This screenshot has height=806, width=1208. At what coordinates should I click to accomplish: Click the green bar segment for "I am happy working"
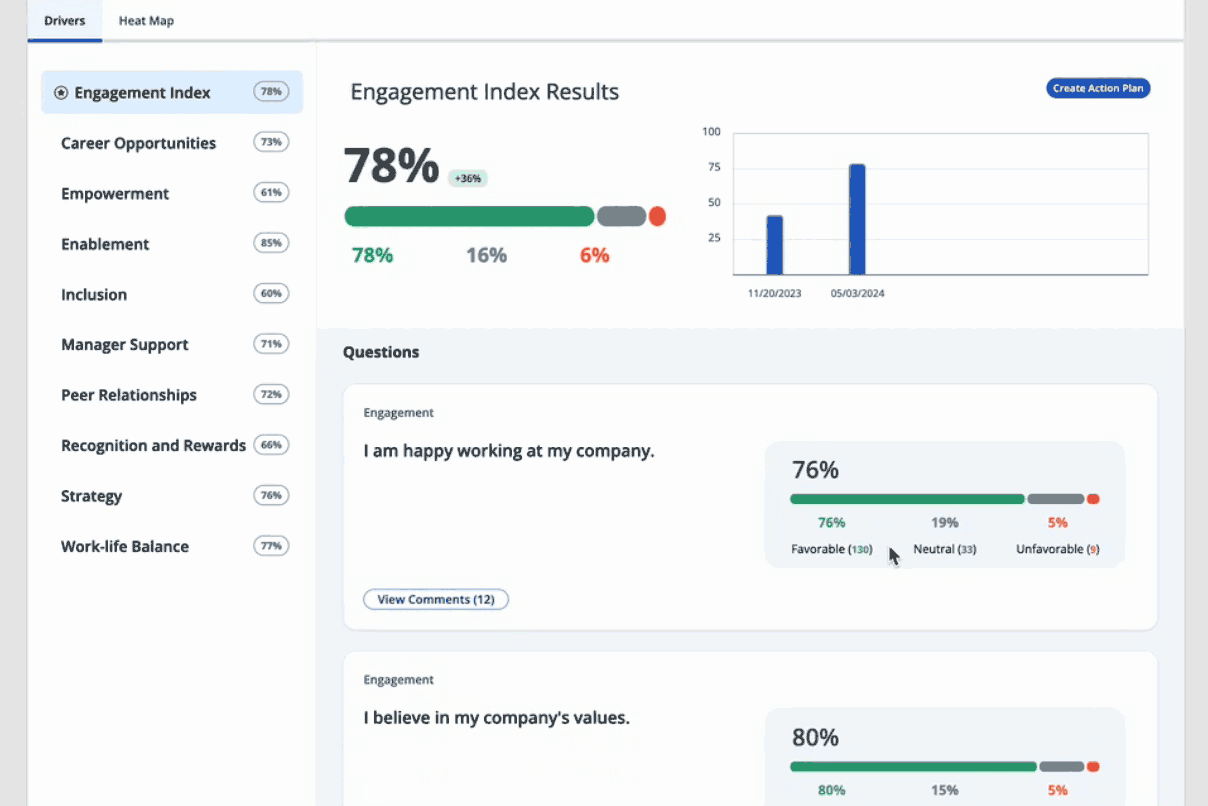coord(907,499)
